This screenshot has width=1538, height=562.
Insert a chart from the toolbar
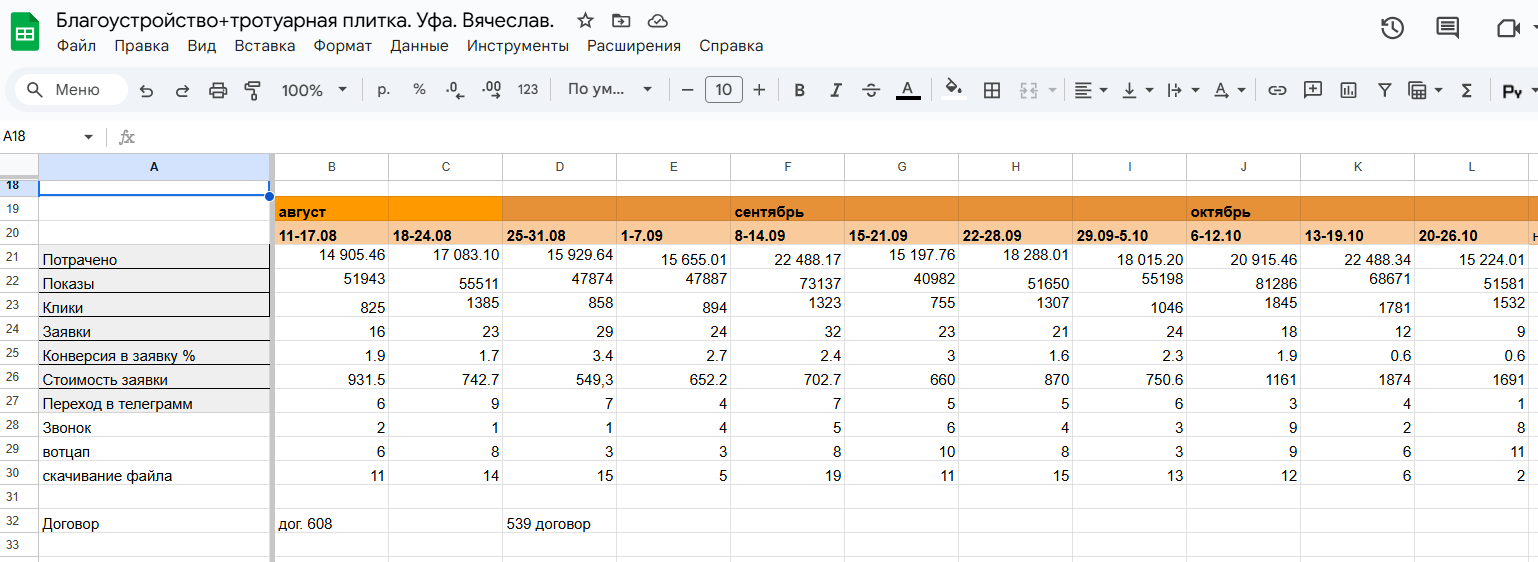tap(1348, 90)
